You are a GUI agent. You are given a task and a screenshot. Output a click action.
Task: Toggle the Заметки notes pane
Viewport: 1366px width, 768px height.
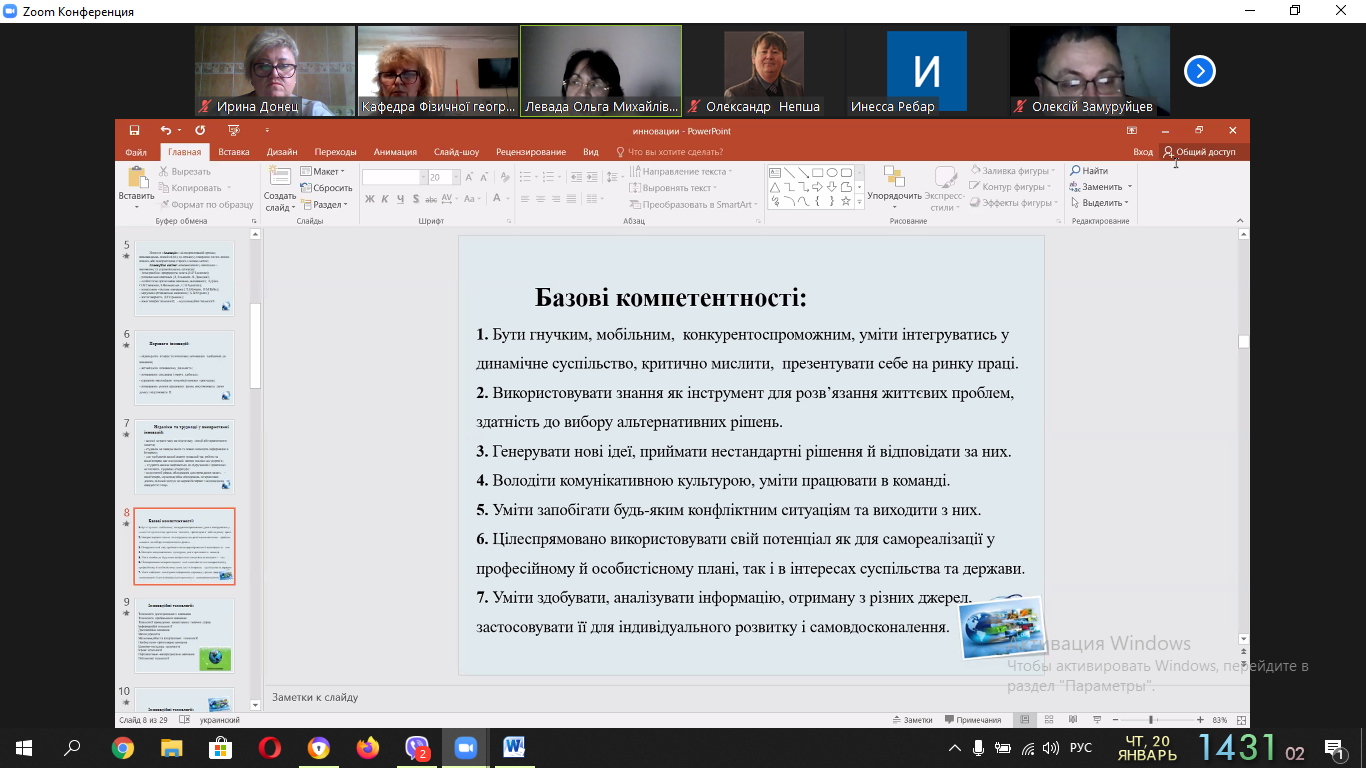pyautogui.click(x=911, y=720)
